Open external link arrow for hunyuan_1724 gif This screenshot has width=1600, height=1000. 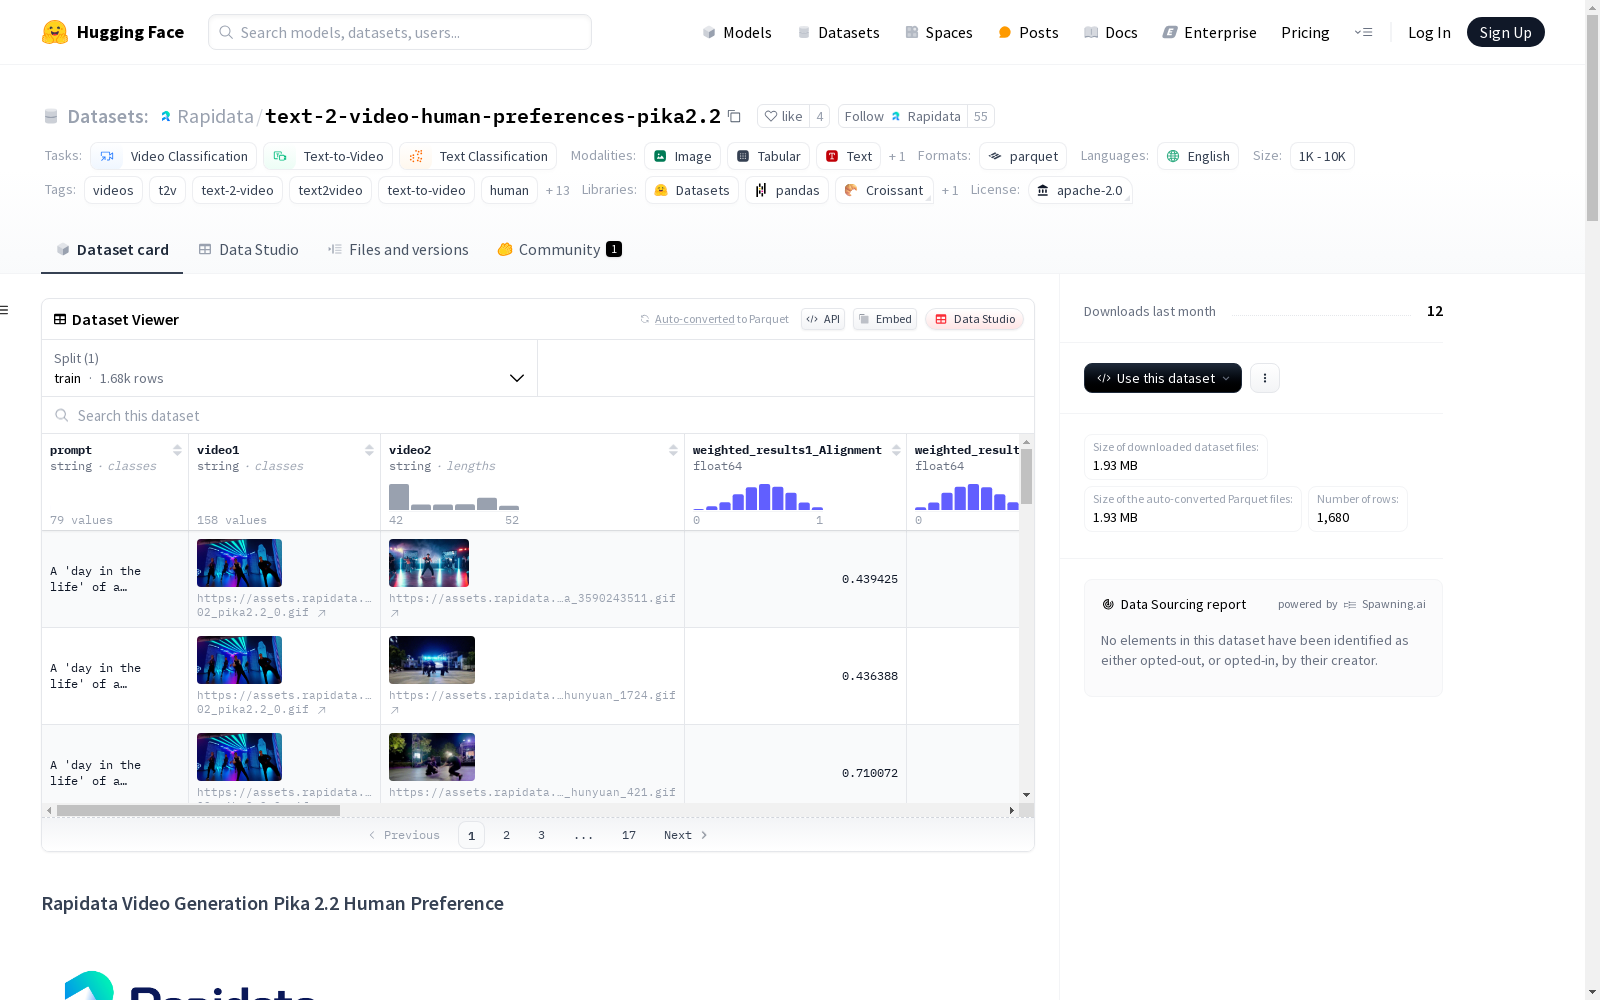point(395,710)
